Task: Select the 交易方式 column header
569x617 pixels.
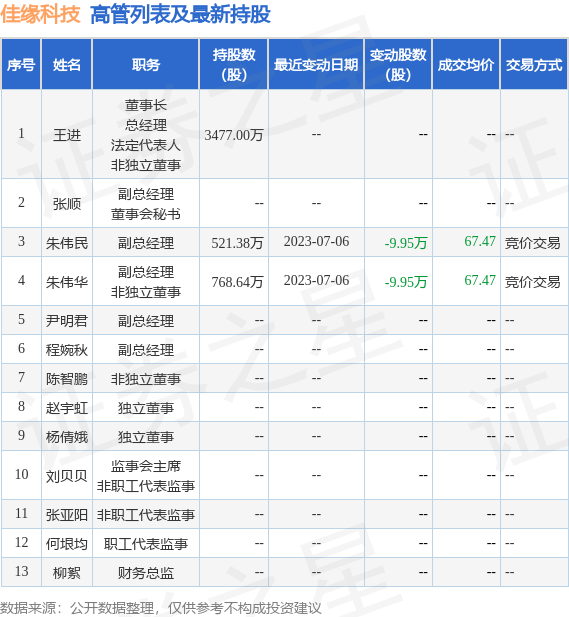Action: pos(534,65)
